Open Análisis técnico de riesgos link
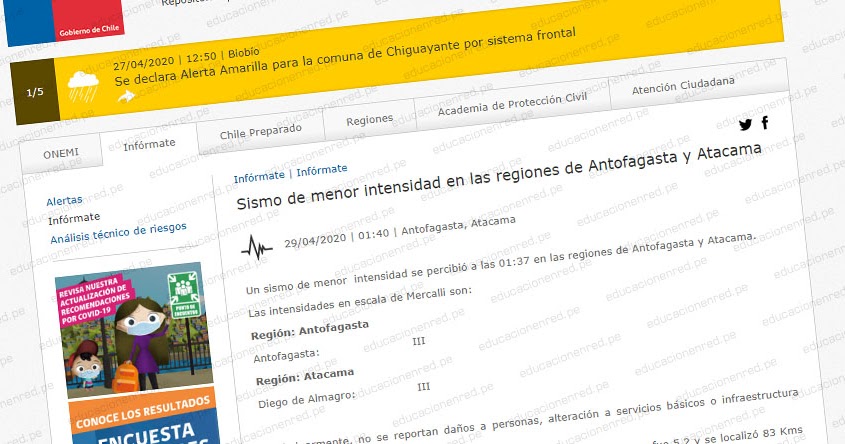This screenshot has height=444, width=845. [119, 233]
